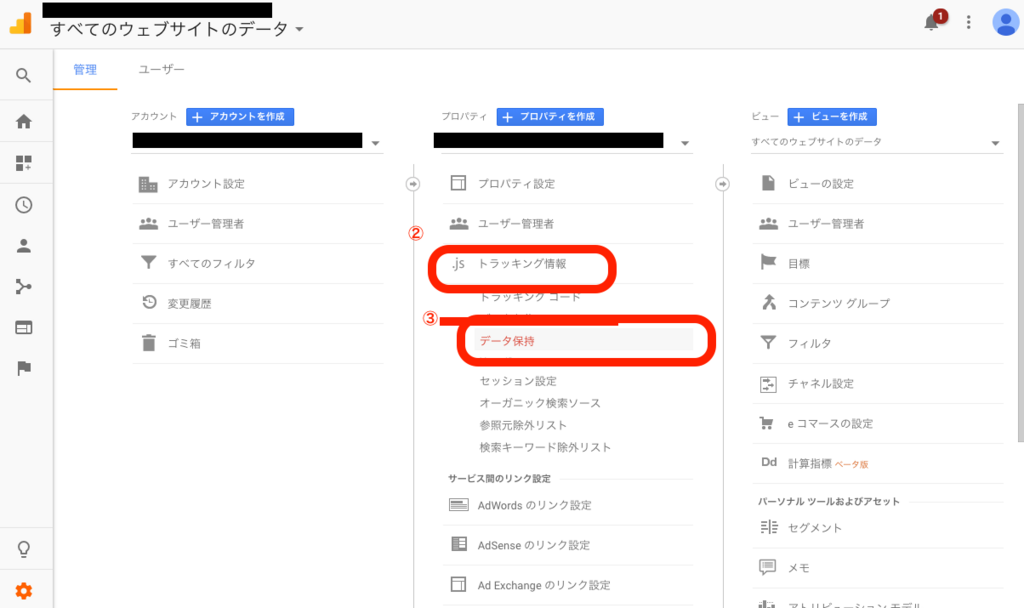
Task: Open Conversions flag icon in sidebar
Action: 24,368
